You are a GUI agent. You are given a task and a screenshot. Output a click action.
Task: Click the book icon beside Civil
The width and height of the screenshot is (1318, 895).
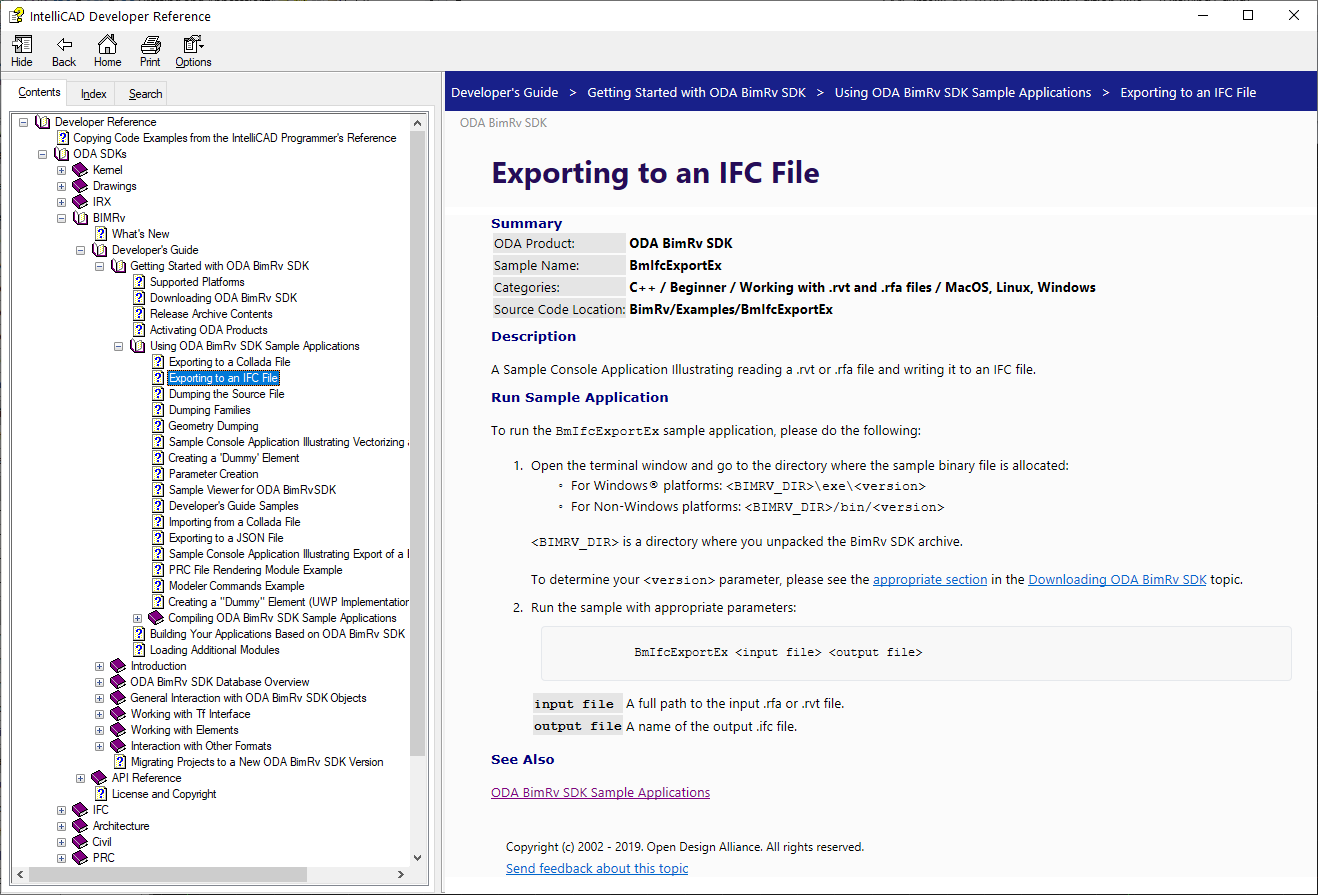(81, 842)
